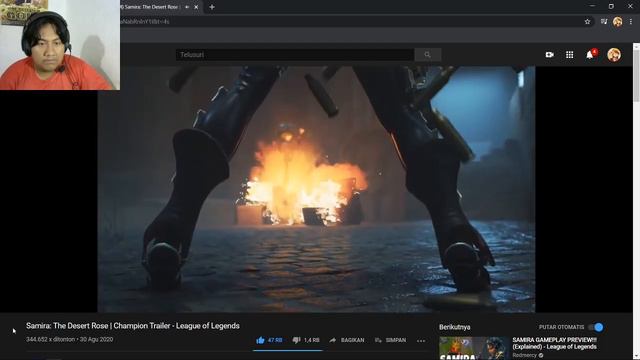Close the Samira Desert Rose browser tab

tap(196, 7)
